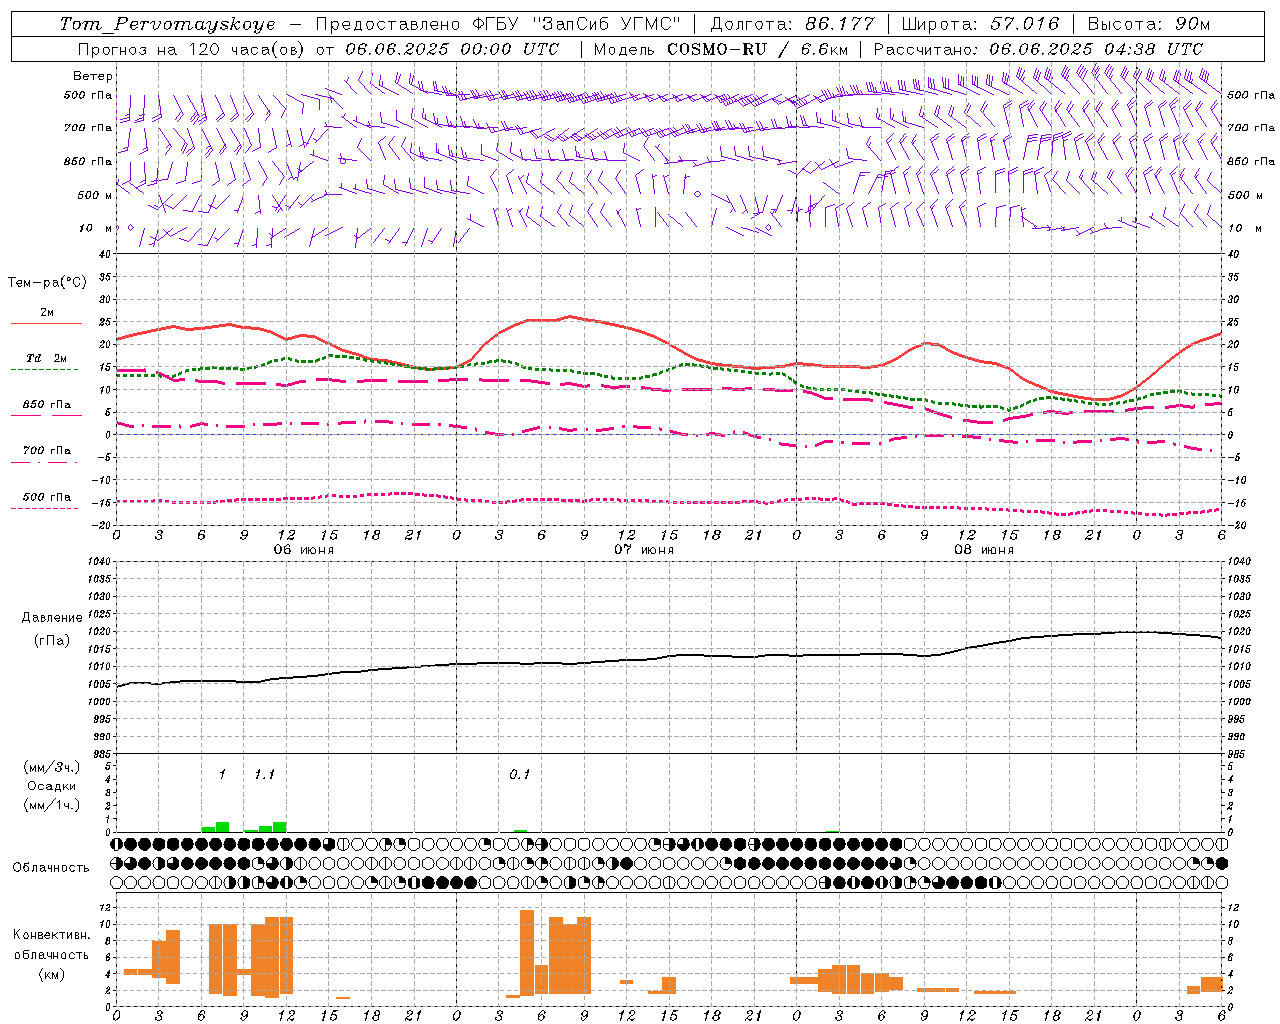Click the solid red line under the '2м' legend
Image resolution: width=1280 pixels, height=1024 pixels.
click(x=46, y=323)
